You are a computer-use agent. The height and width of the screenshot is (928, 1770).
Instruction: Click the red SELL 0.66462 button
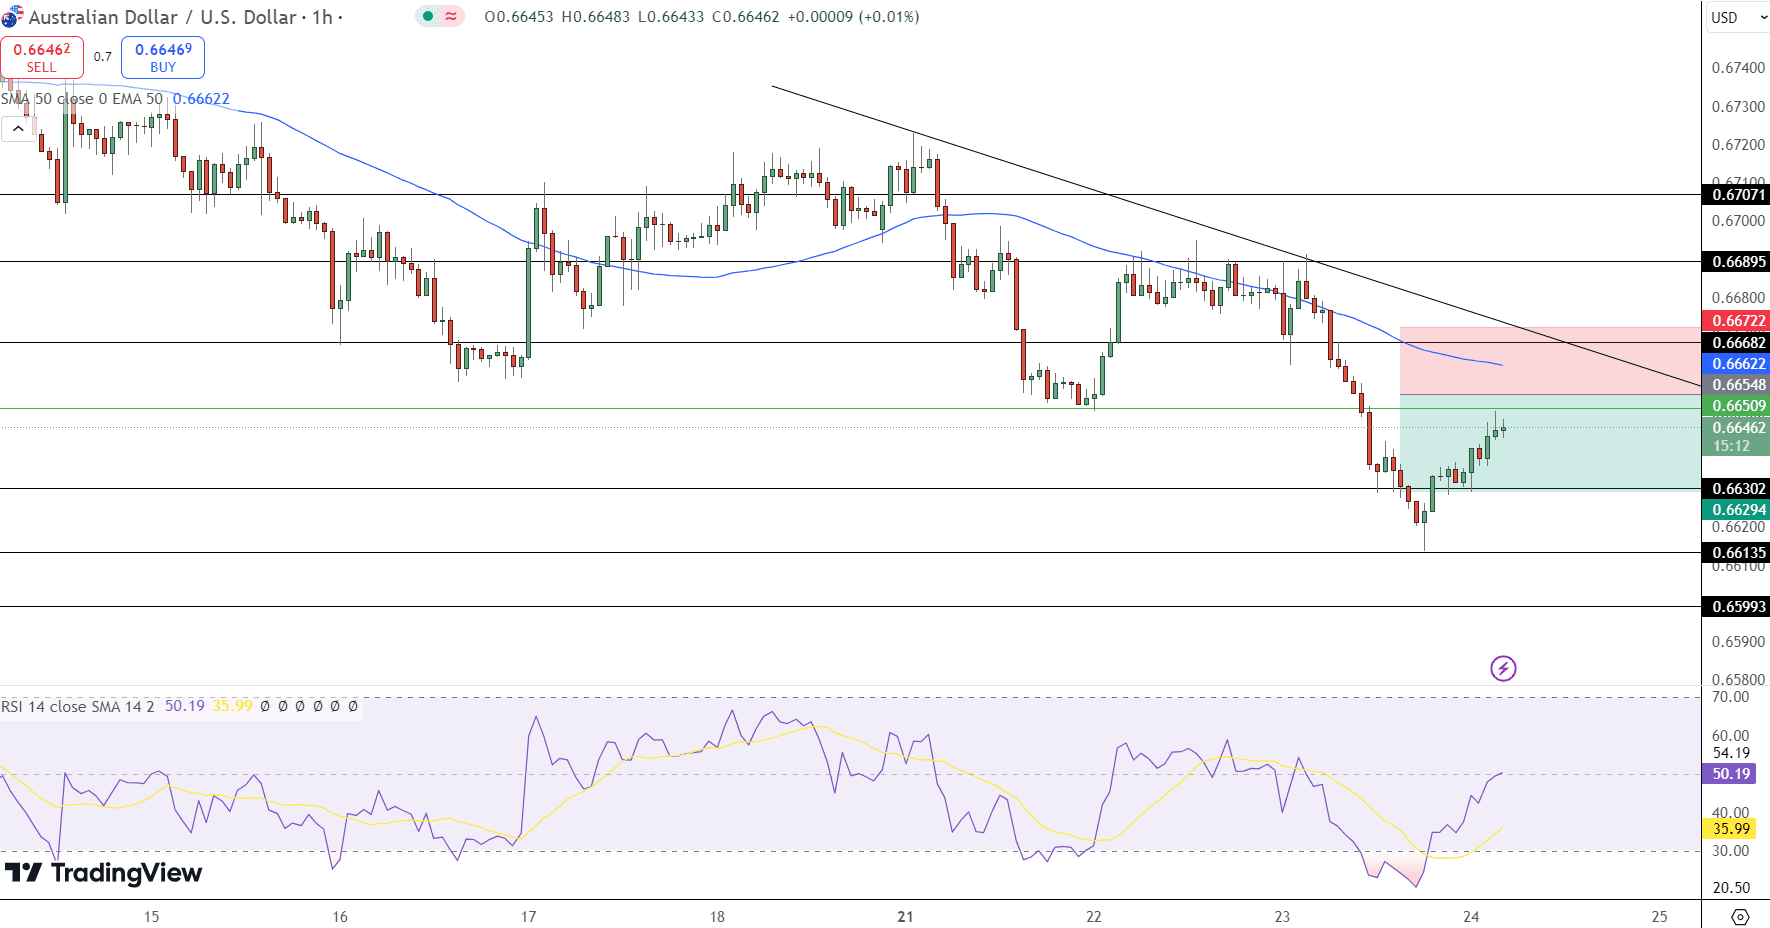tap(42, 57)
